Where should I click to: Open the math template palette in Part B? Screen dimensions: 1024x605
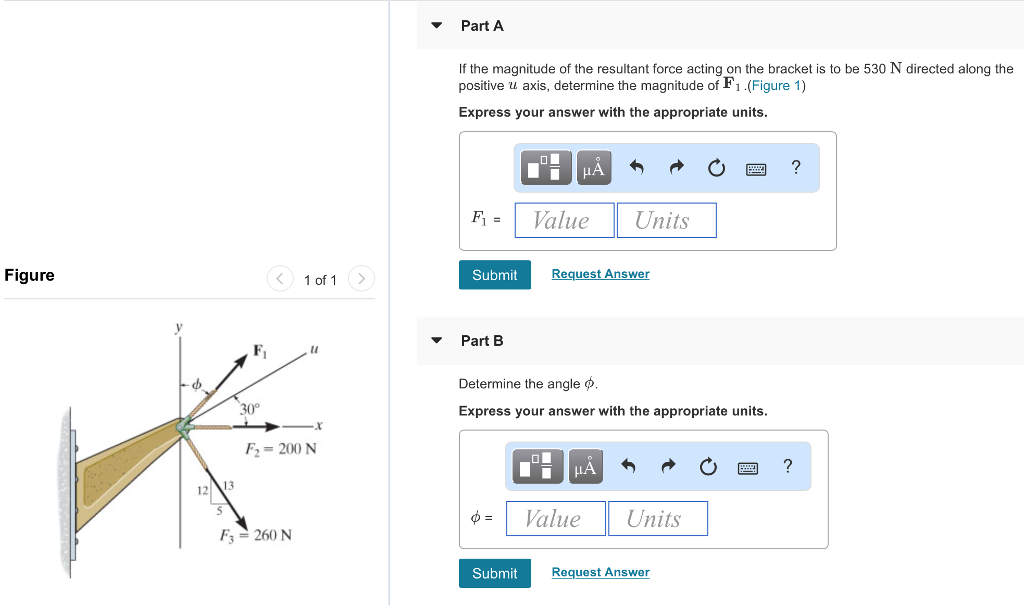536,466
